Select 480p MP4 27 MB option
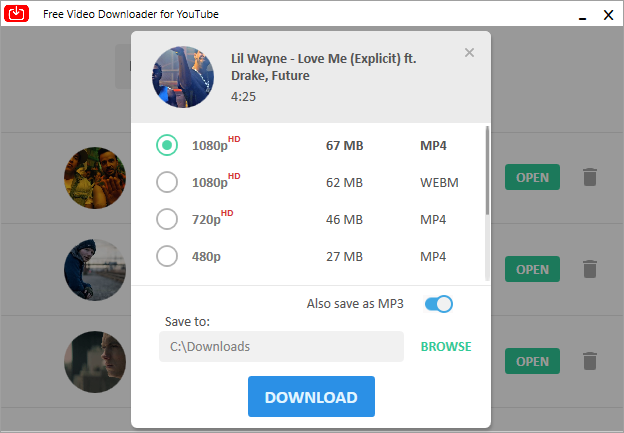Viewport: 624px width, 433px height. coord(167,256)
